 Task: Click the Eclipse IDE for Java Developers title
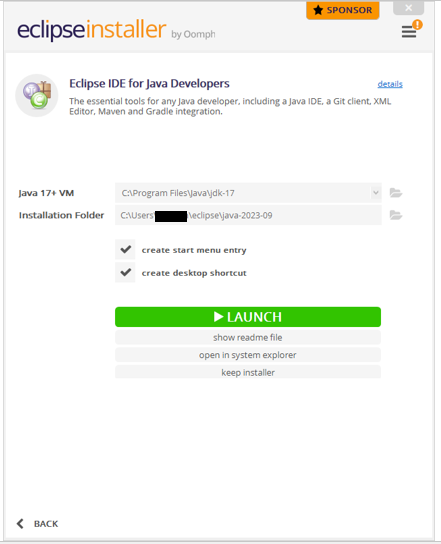149,84
